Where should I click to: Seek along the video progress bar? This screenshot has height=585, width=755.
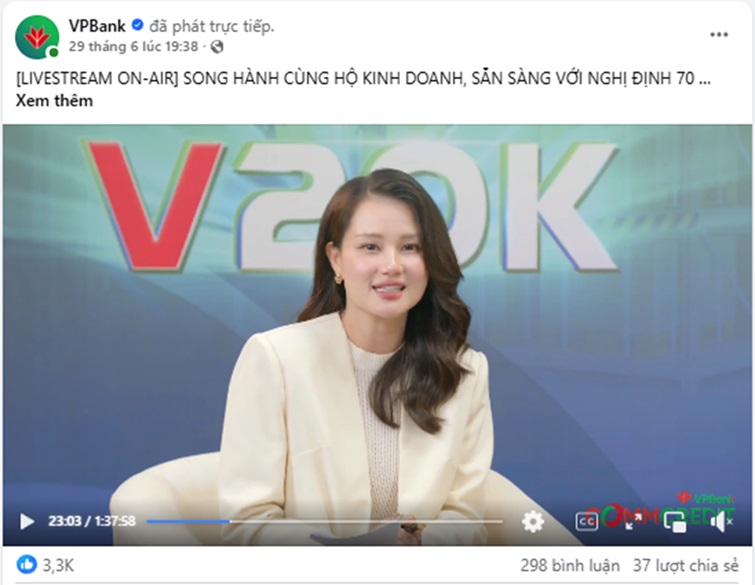point(325,521)
